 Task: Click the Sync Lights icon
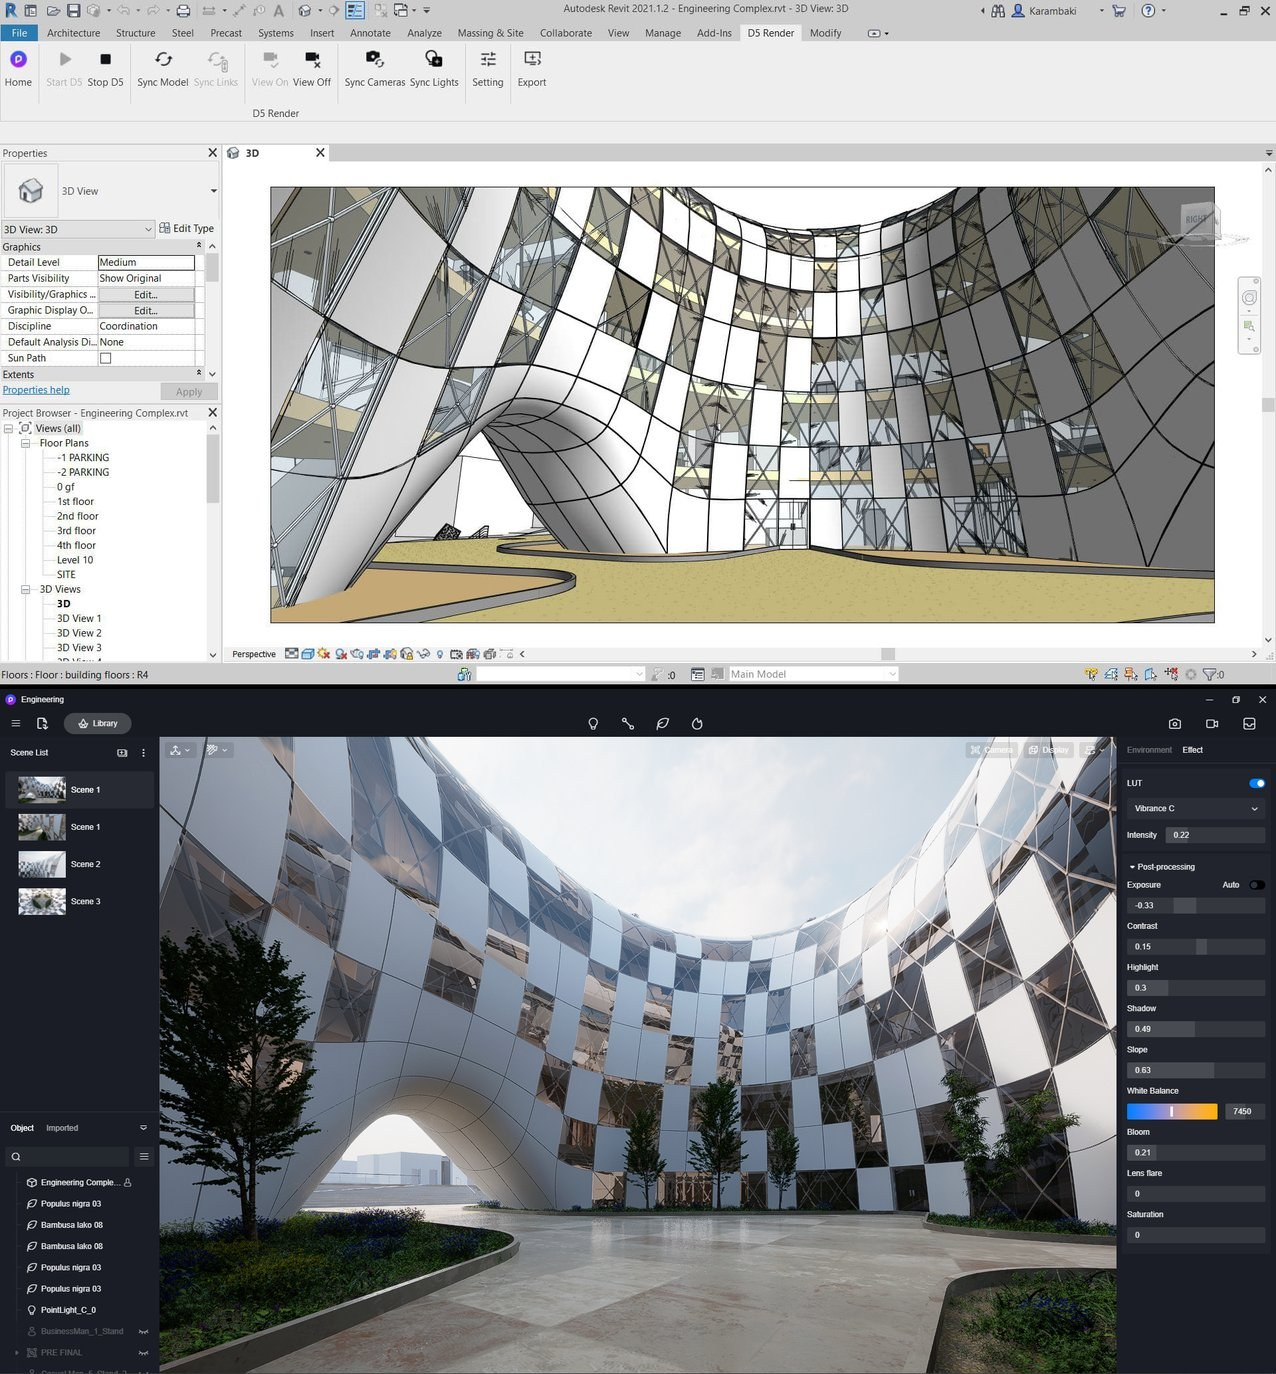coord(434,60)
